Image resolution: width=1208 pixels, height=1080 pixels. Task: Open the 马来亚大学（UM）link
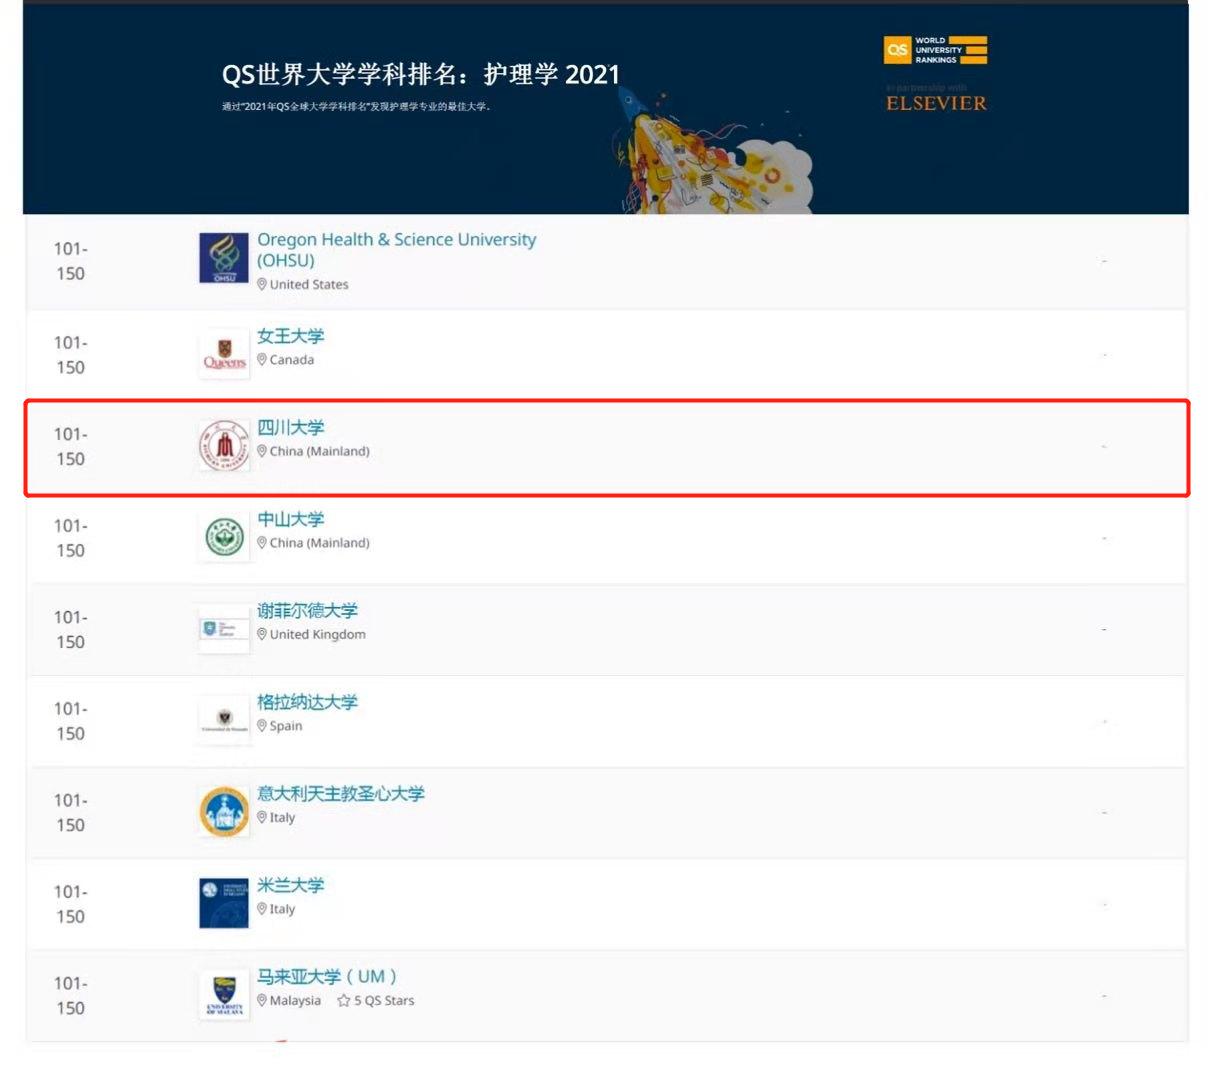(x=327, y=977)
